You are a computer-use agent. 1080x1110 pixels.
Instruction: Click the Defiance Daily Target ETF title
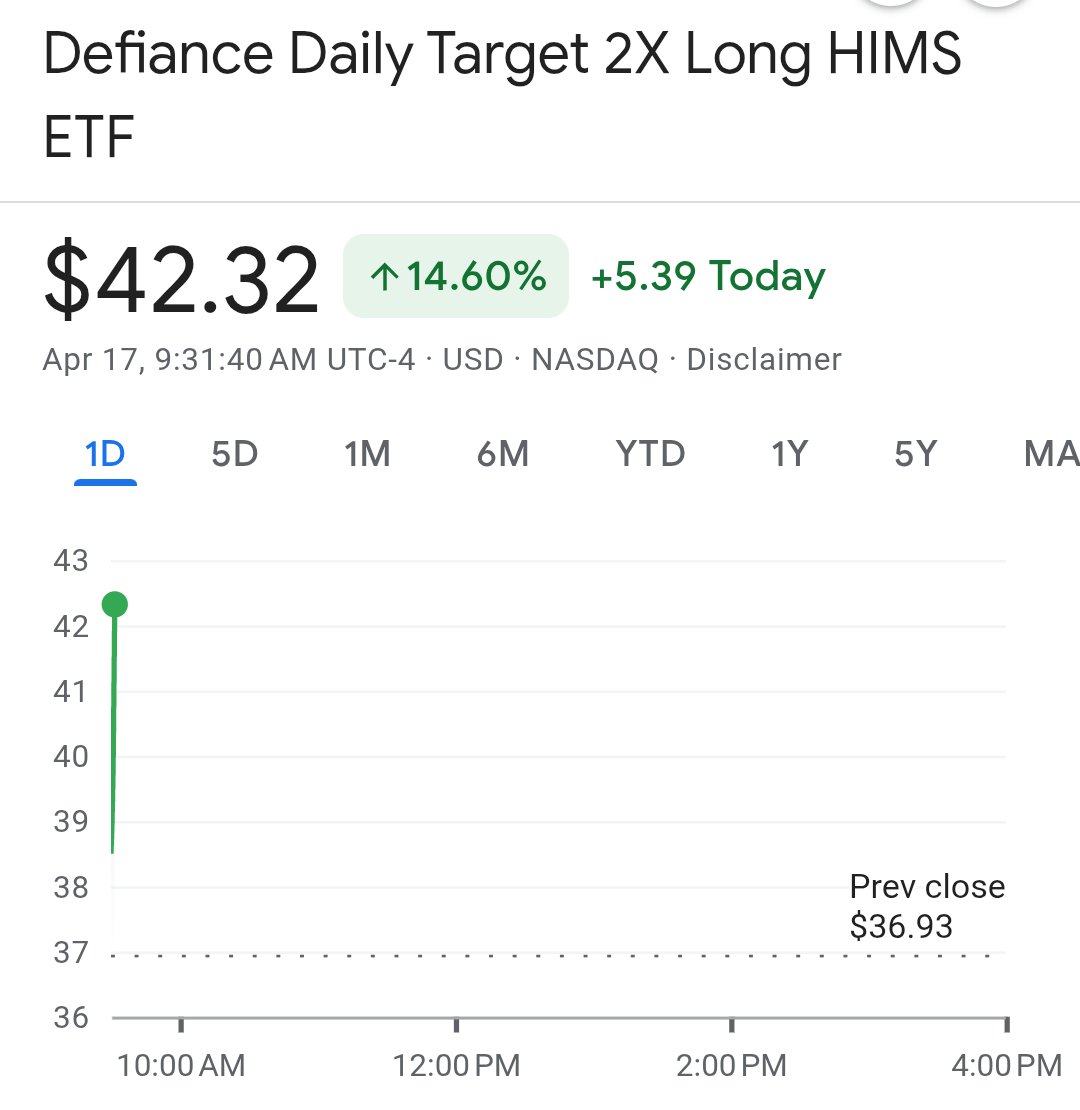[502, 95]
